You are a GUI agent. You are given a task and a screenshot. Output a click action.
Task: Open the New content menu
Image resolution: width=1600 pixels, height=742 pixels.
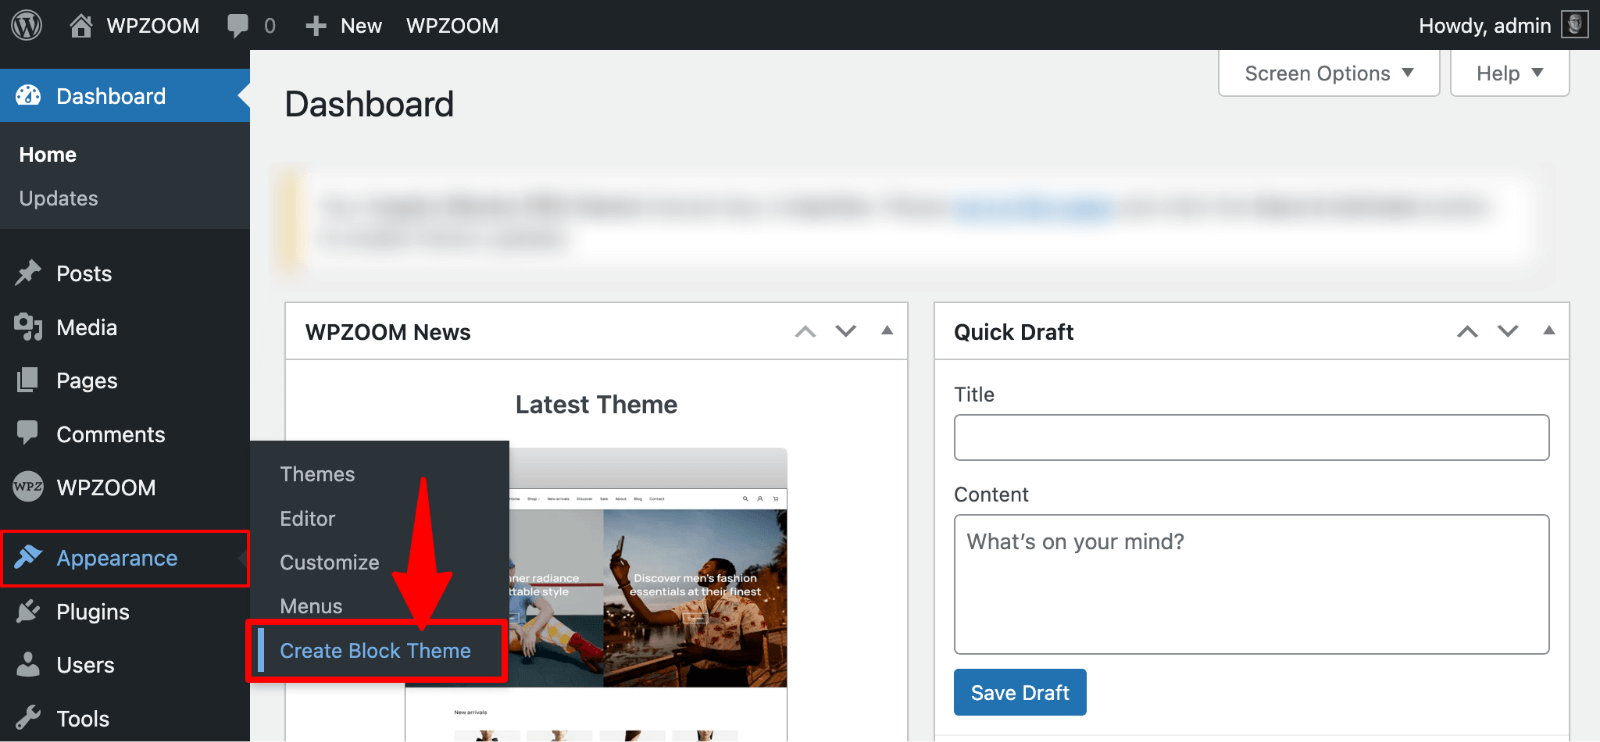[344, 25]
